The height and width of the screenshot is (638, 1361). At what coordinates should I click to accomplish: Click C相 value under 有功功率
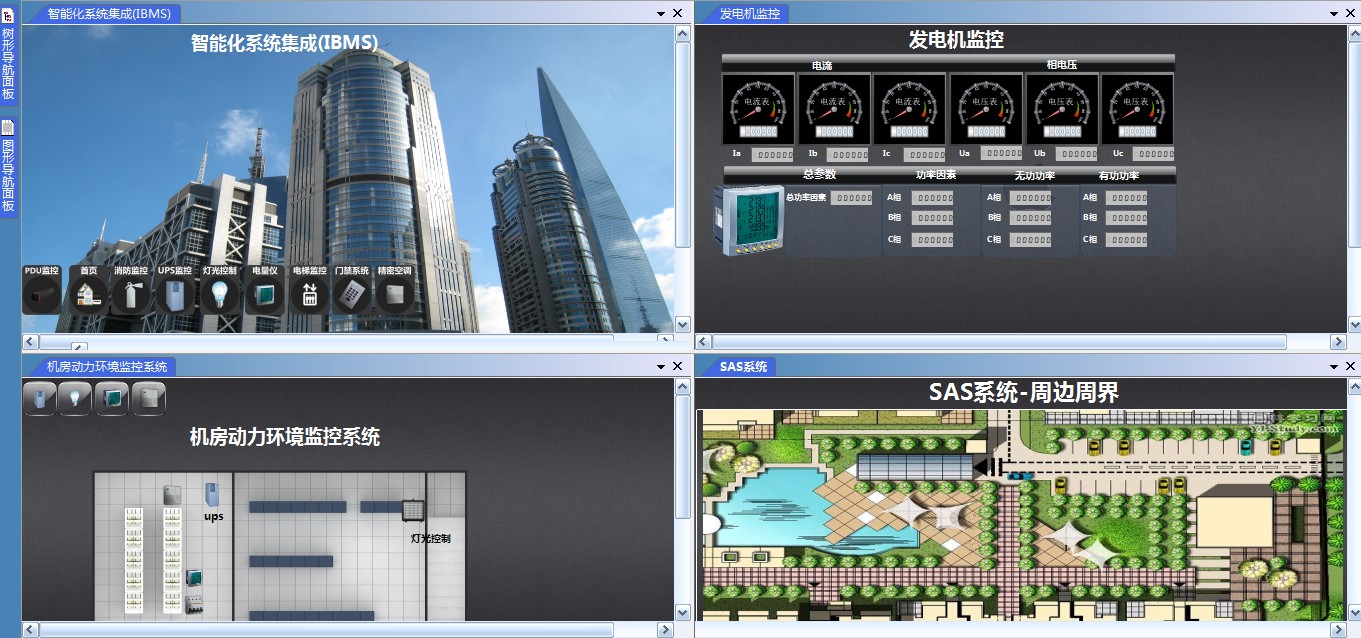click(1126, 240)
